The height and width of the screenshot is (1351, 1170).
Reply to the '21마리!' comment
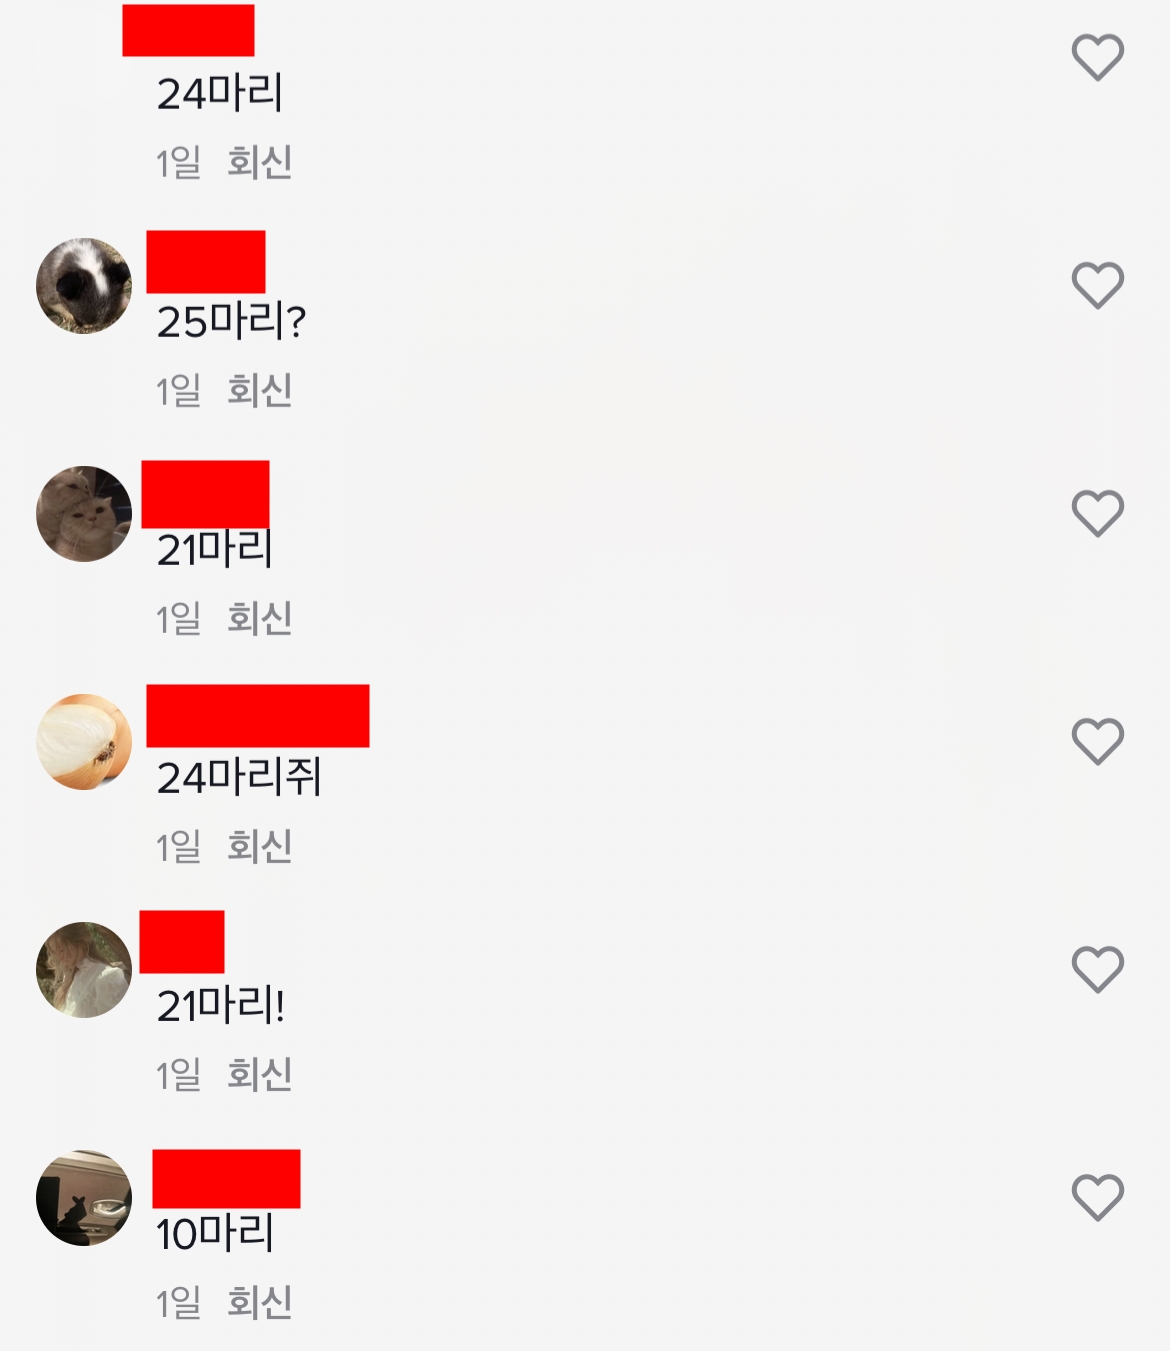pyautogui.click(x=259, y=1074)
